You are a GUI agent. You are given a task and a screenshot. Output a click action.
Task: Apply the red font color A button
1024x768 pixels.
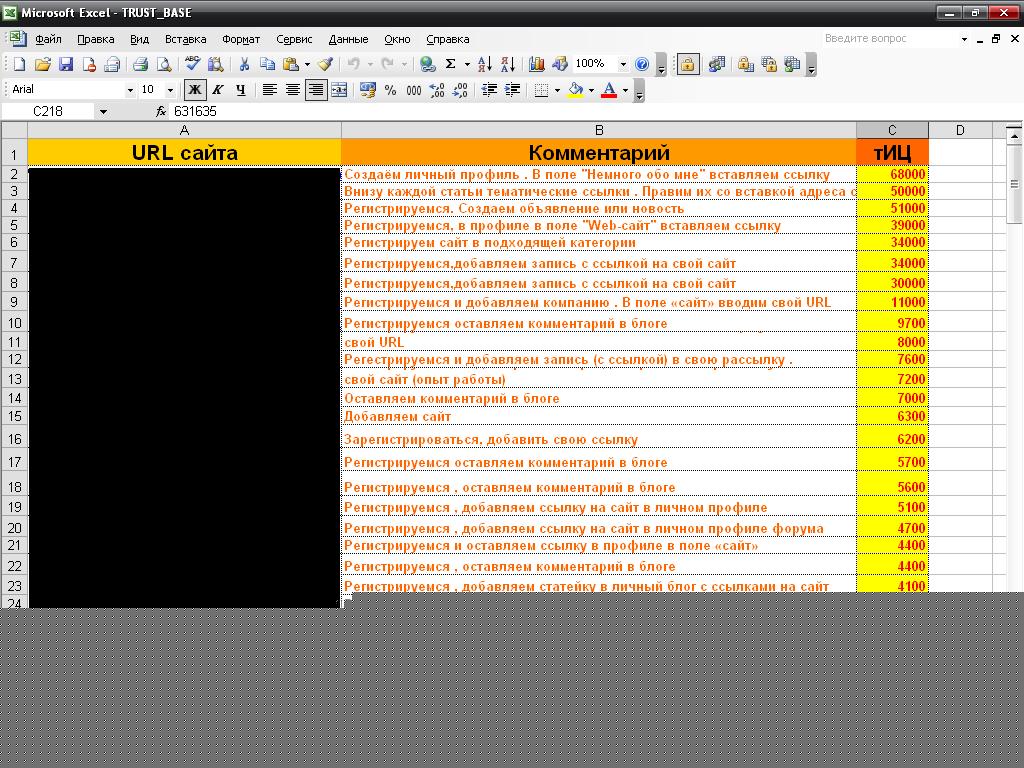click(609, 89)
